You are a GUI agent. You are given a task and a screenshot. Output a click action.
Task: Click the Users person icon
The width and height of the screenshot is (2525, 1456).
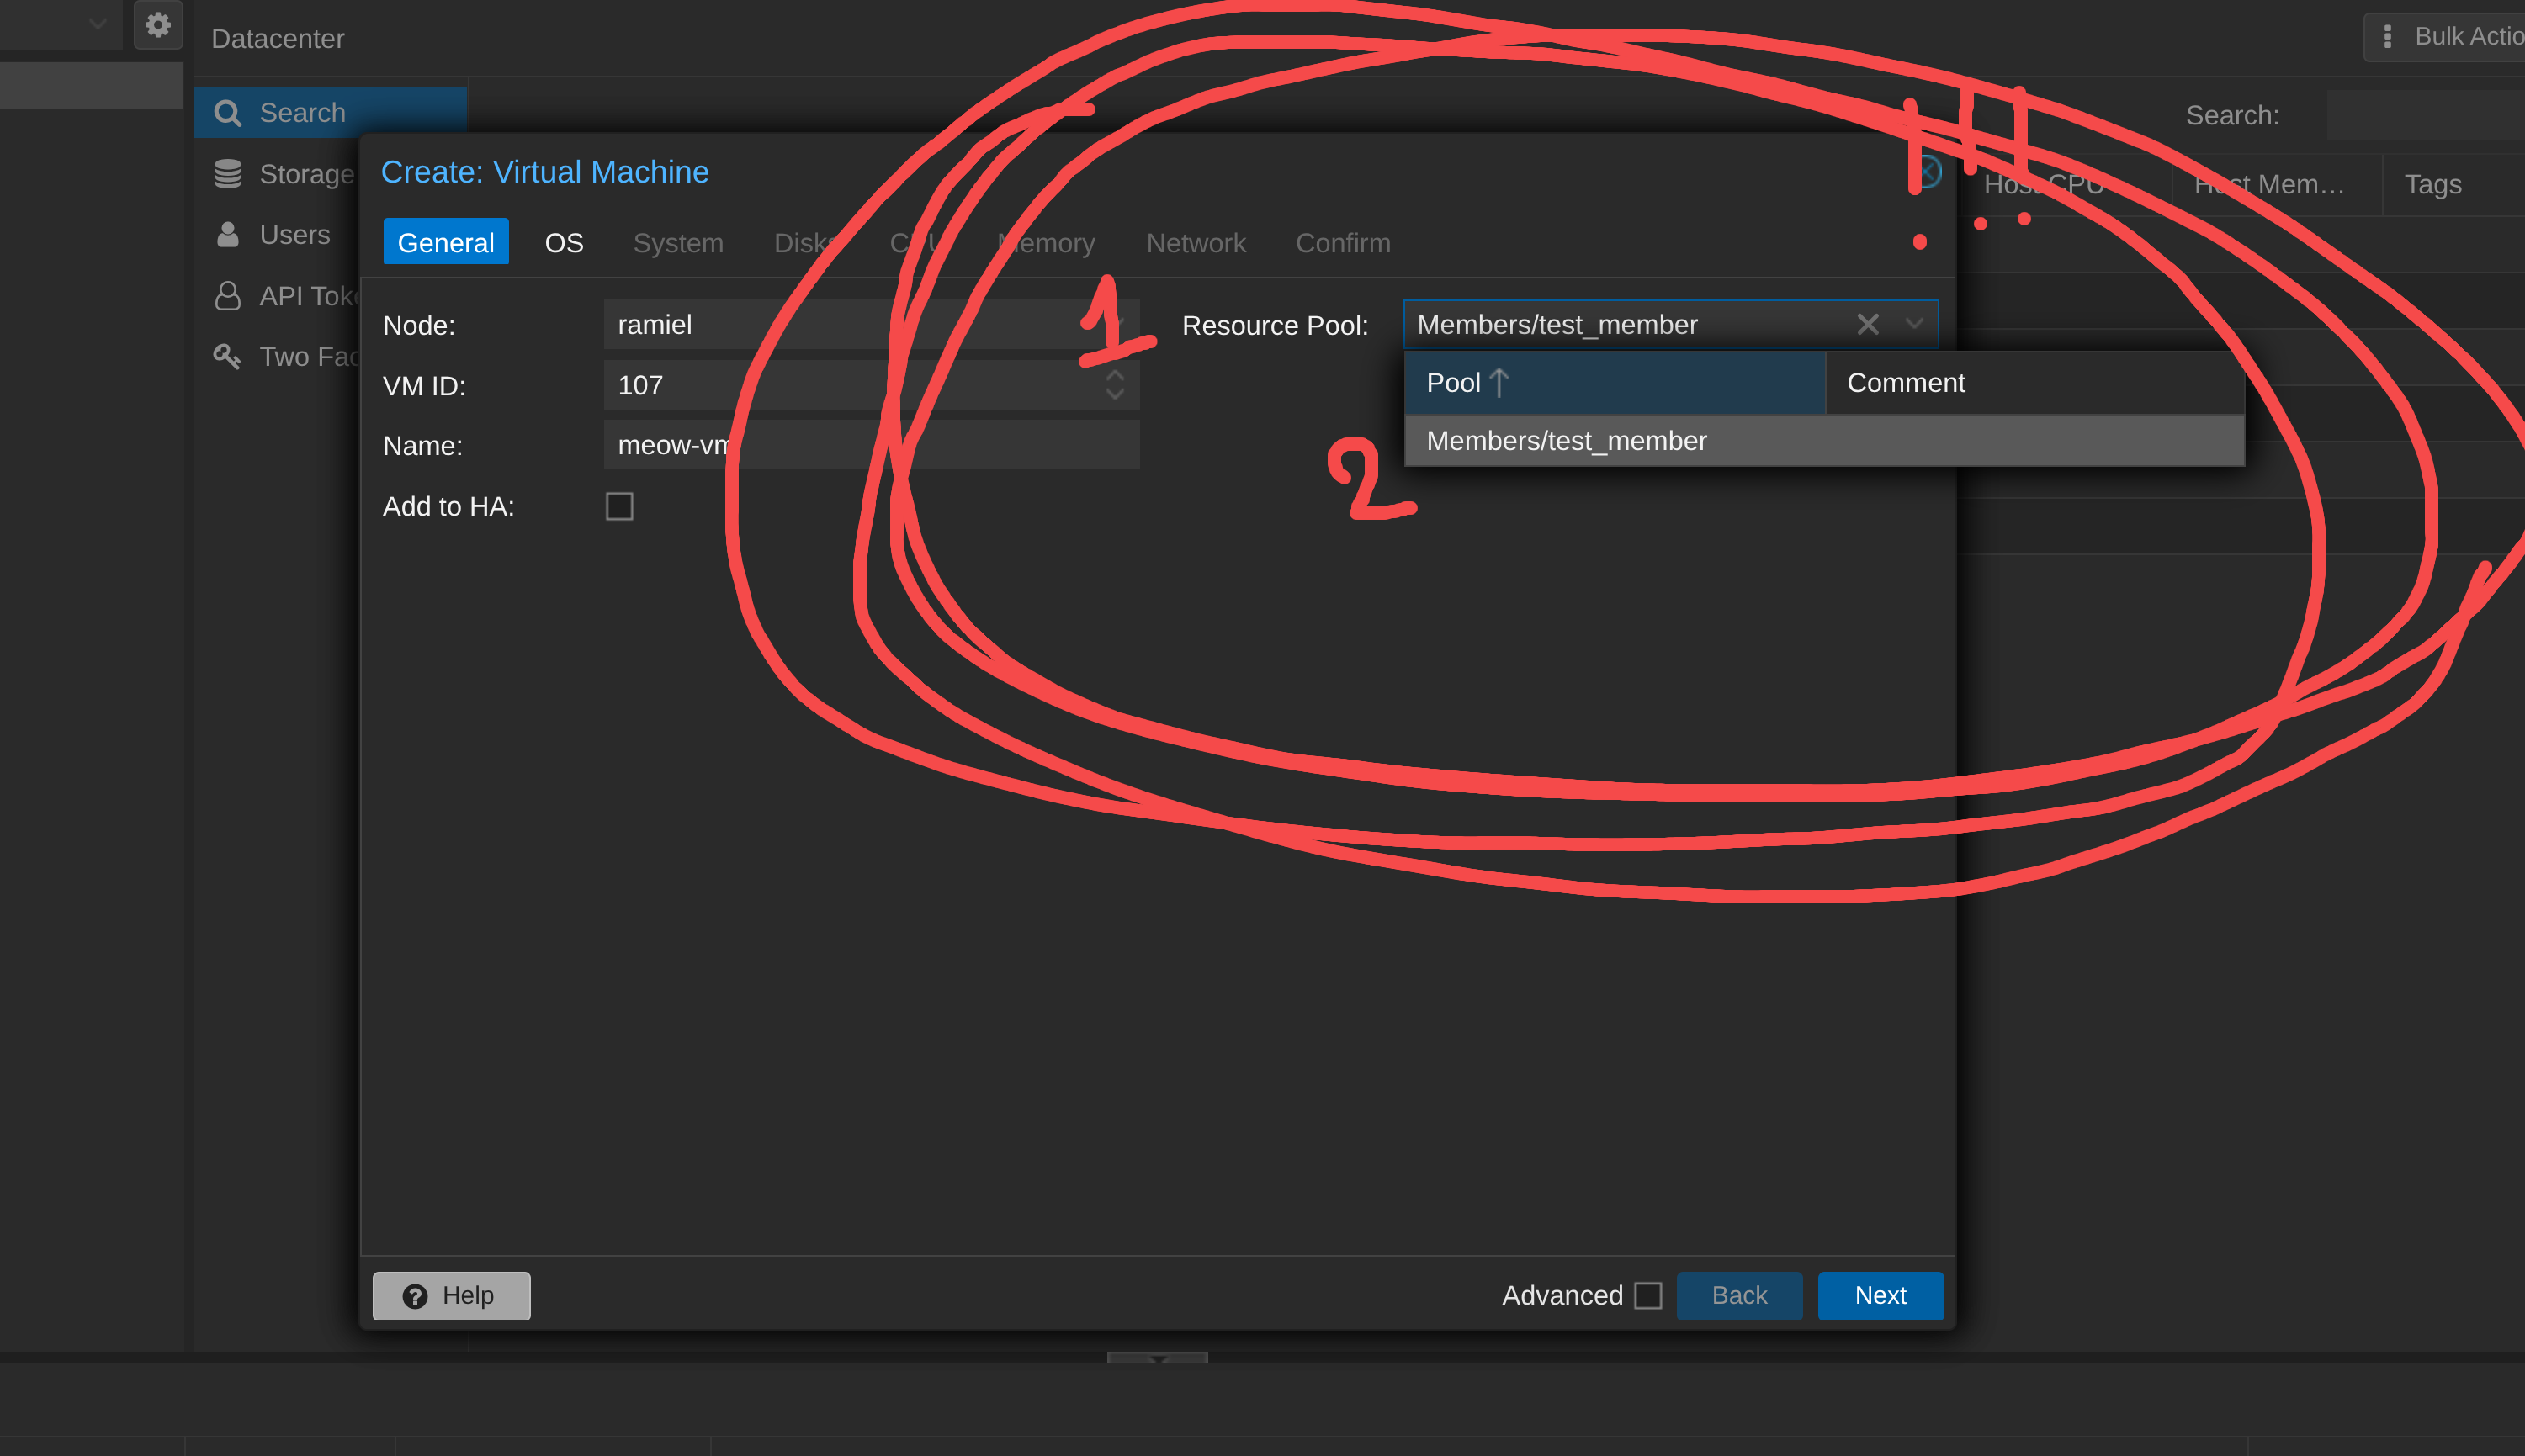pyautogui.click(x=228, y=235)
